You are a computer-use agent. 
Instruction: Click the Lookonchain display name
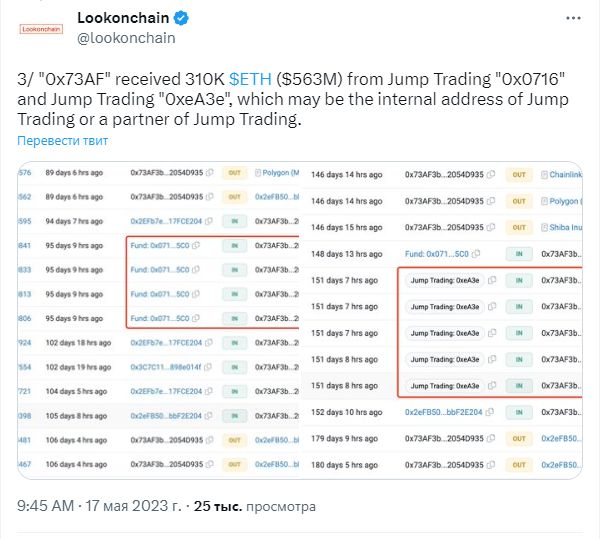123,18
